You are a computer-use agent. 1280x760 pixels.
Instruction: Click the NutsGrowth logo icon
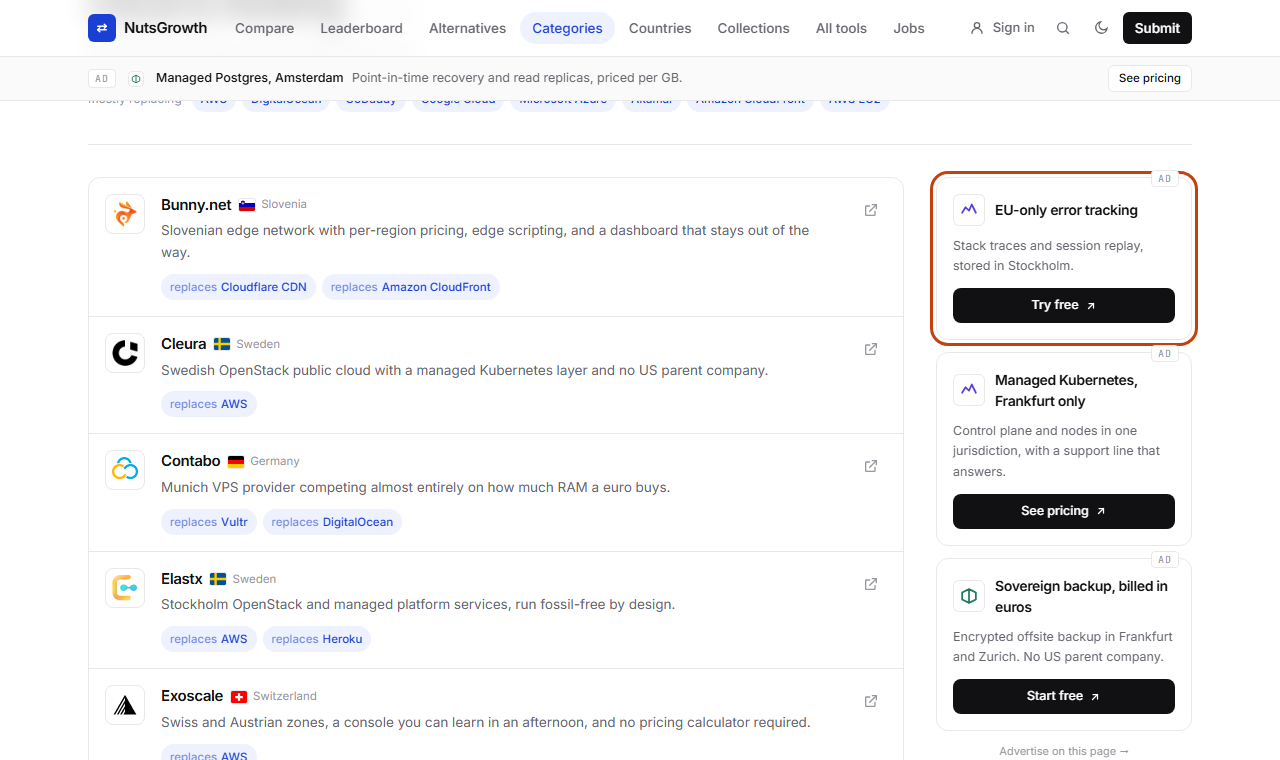(102, 28)
